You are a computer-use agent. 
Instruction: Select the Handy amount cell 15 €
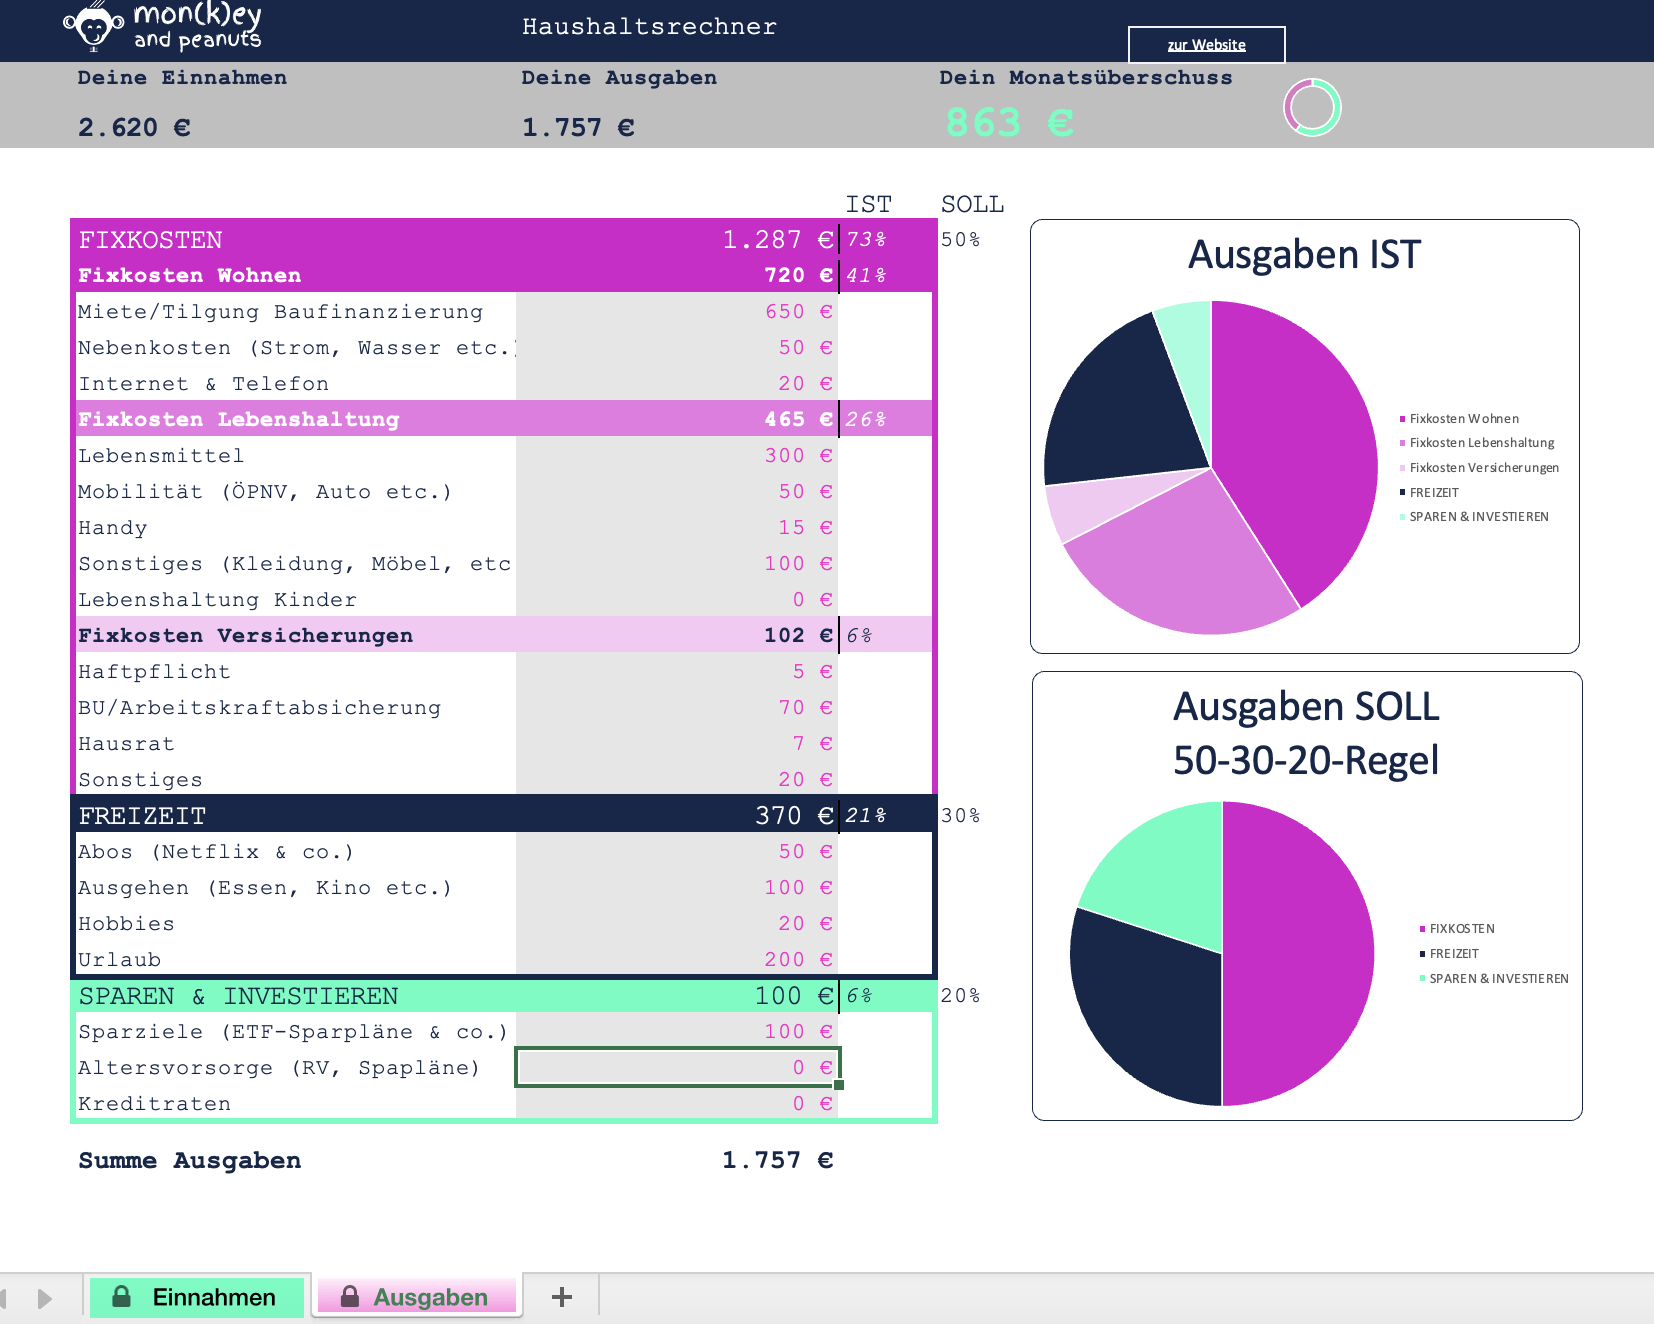click(677, 527)
